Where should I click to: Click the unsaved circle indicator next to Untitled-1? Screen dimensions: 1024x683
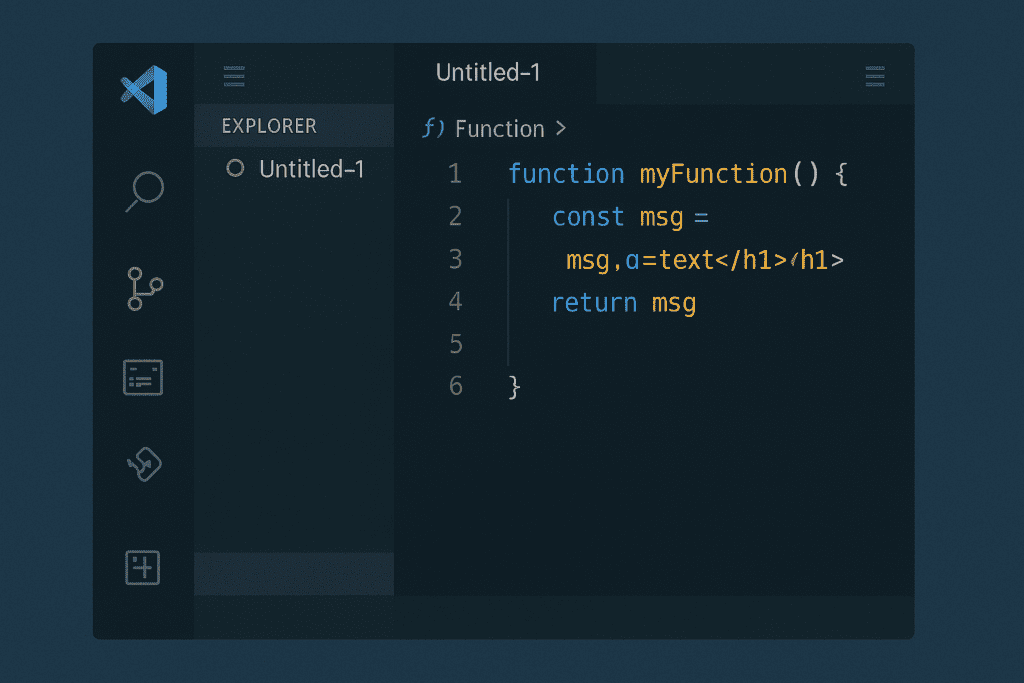click(235, 168)
